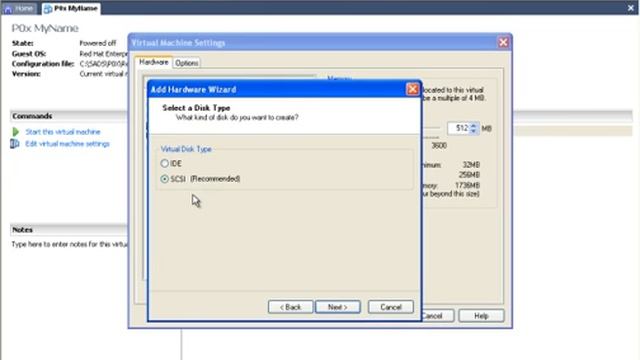Click the Home tab house icon
The image size is (640, 360).
[8, 9]
